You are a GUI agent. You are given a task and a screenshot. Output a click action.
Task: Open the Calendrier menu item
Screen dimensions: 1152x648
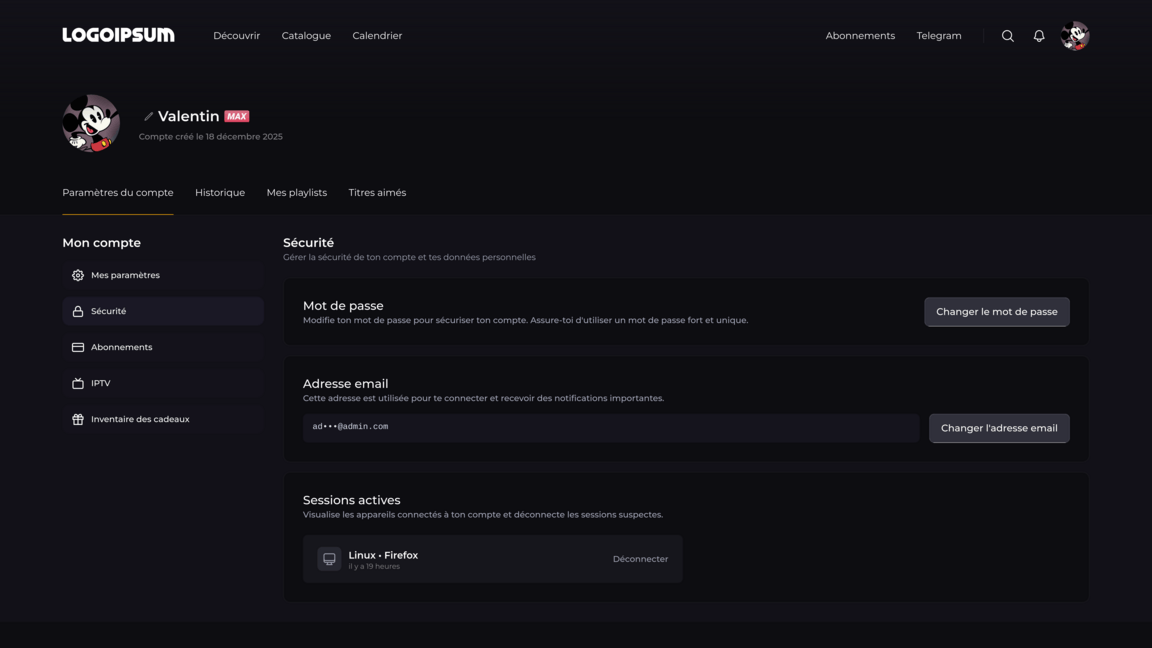377,35
